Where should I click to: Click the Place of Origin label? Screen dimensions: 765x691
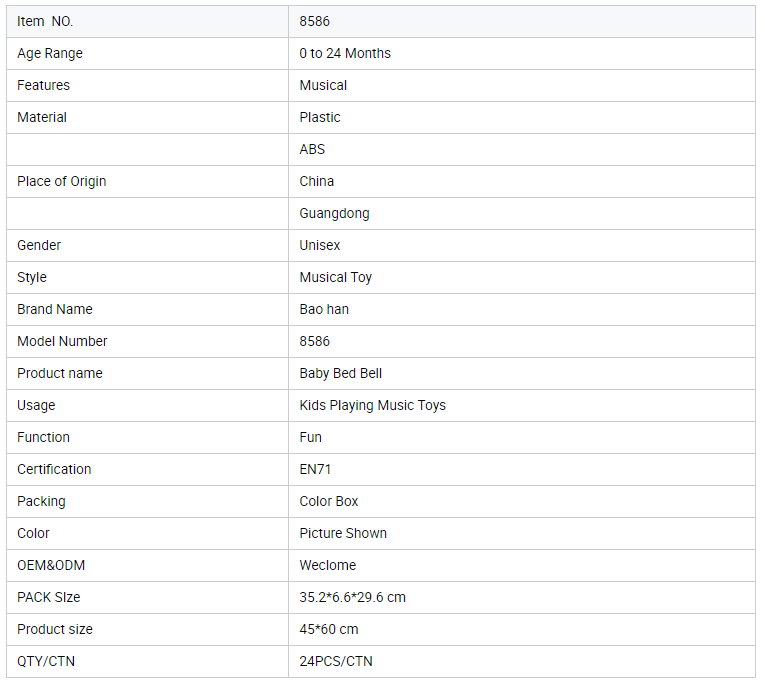pos(61,181)
